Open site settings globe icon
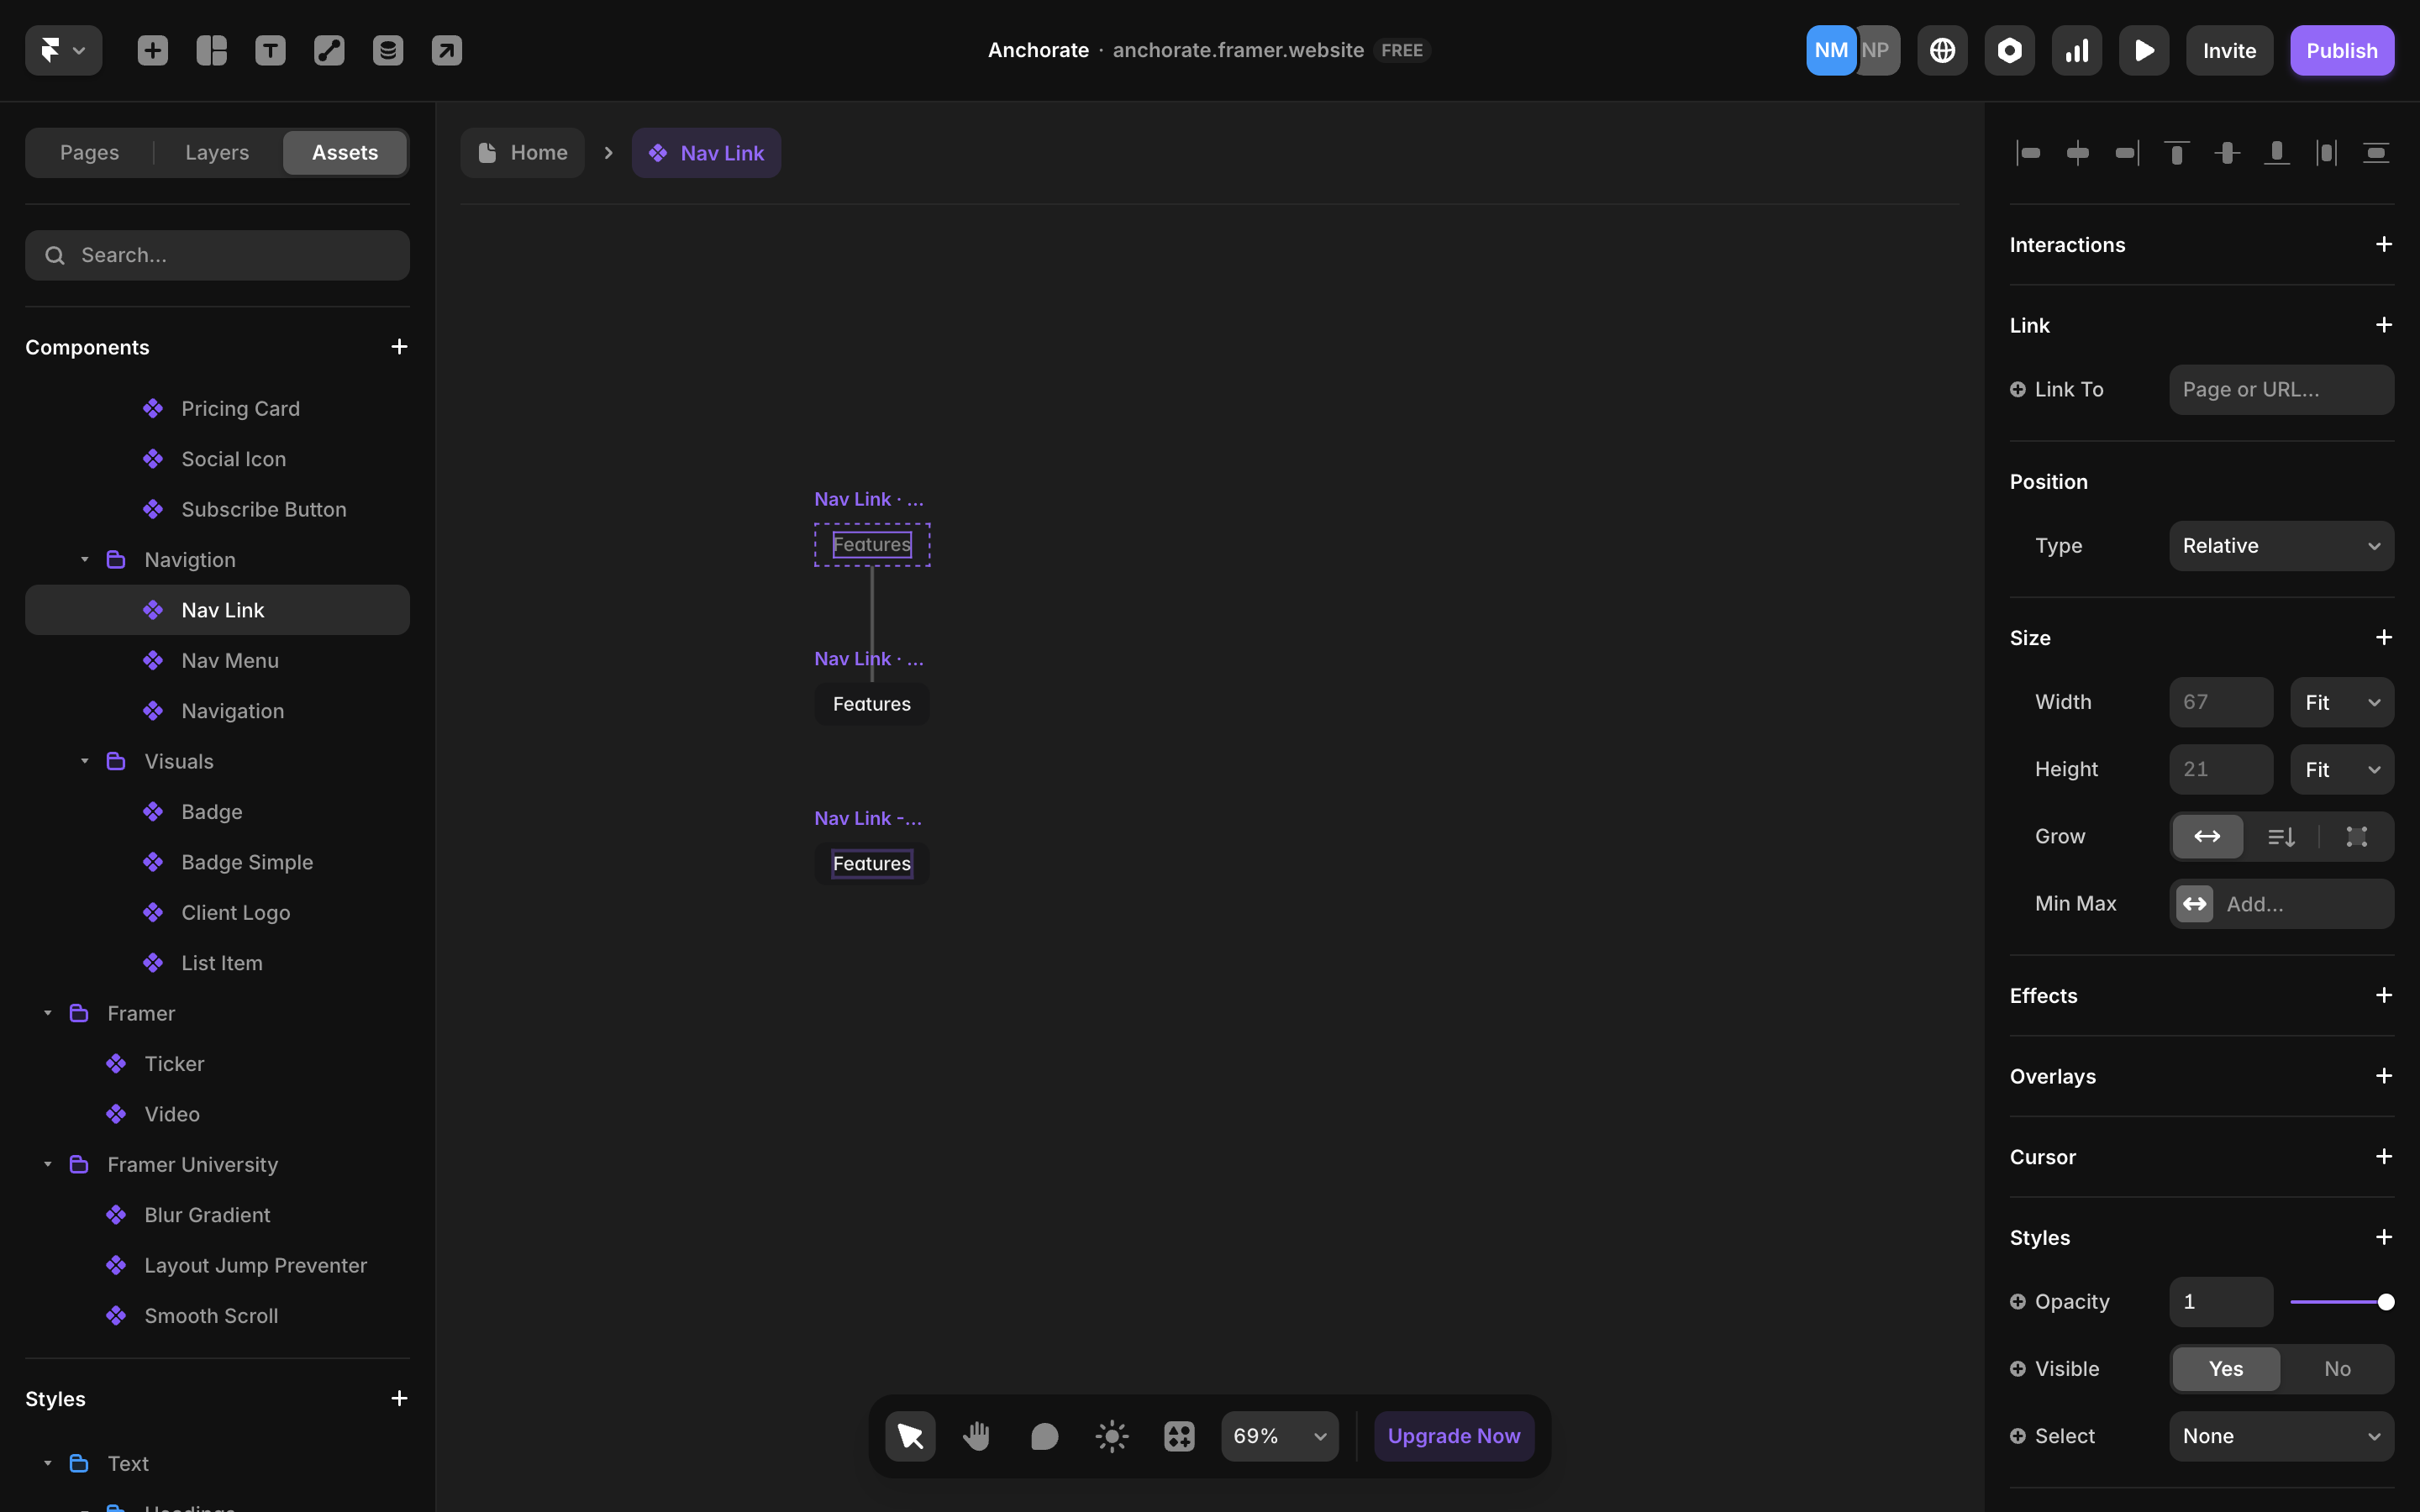This screenshot has height=1512, width=2420. 1942,50
